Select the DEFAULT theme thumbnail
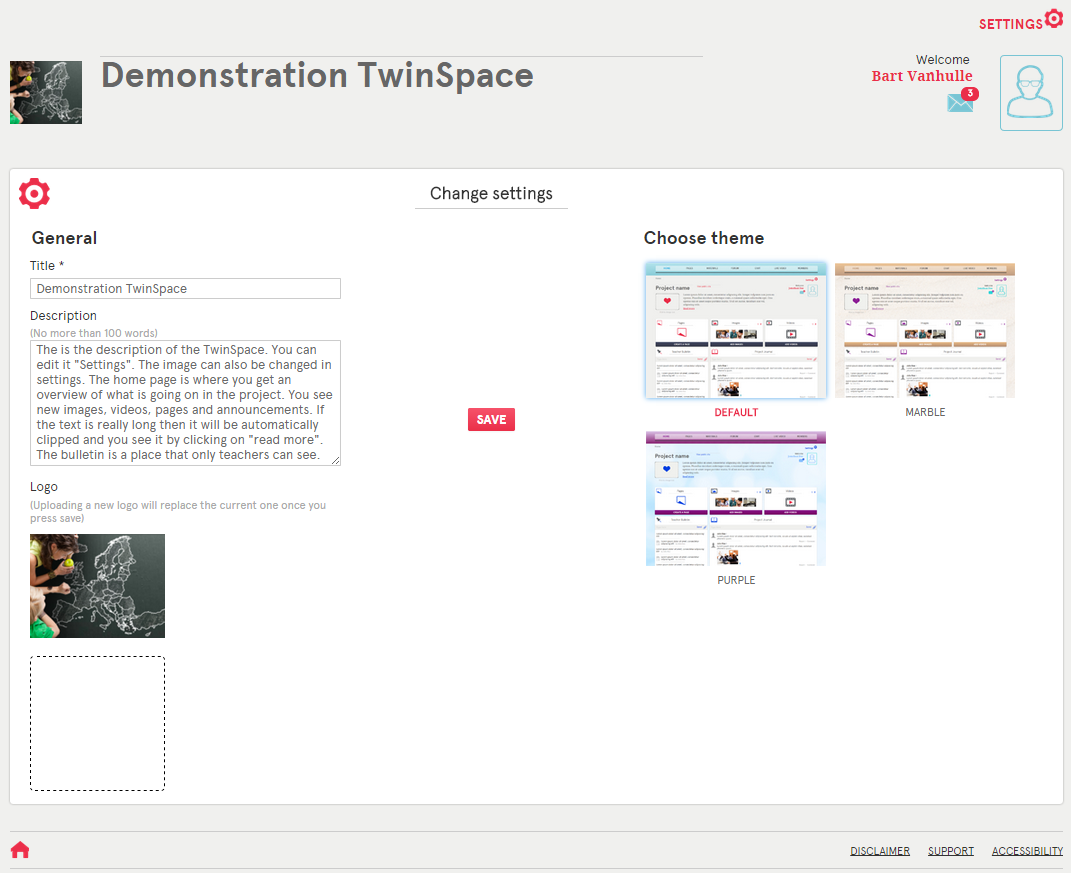Image resolution: width=1071 pixels, height=873 pixels. point(736,330)
